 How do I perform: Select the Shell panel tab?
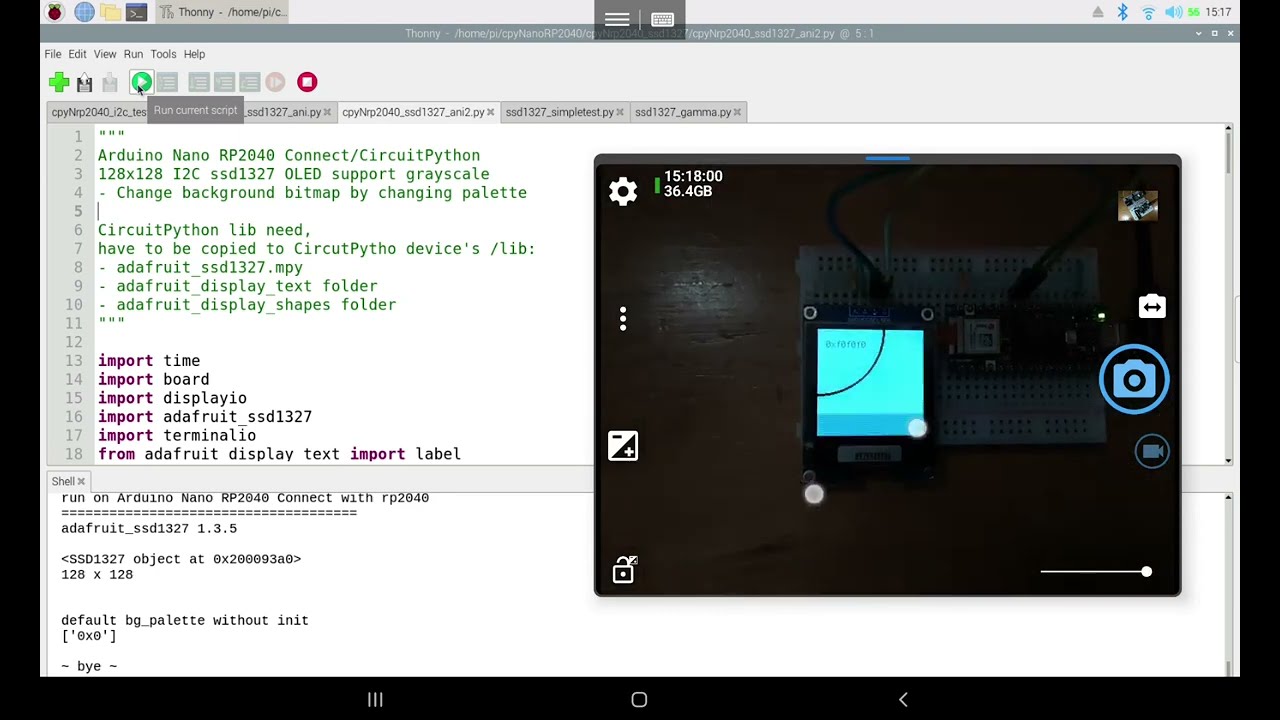pyautogui.click(x=63, y=481)
